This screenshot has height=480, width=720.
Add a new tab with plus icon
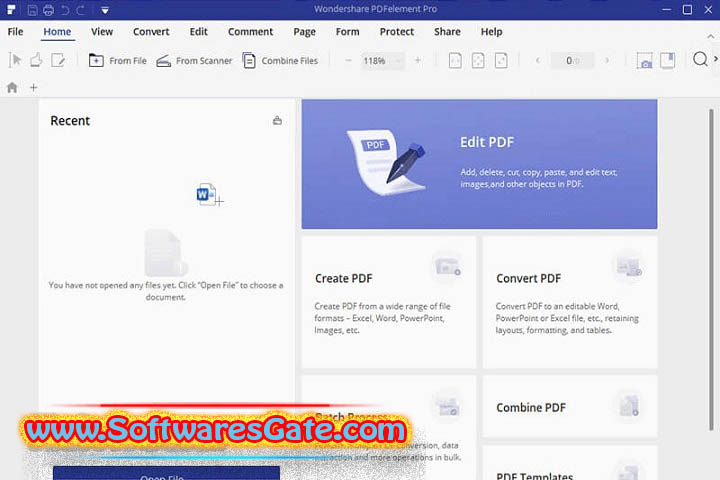34,87
